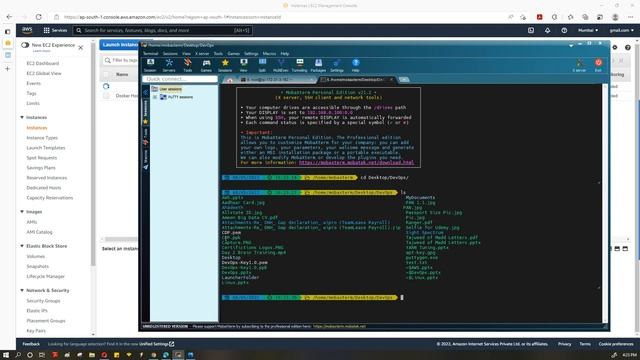
Task: Open the Tunneling tool icon
Action: click(x=300, y=65)
